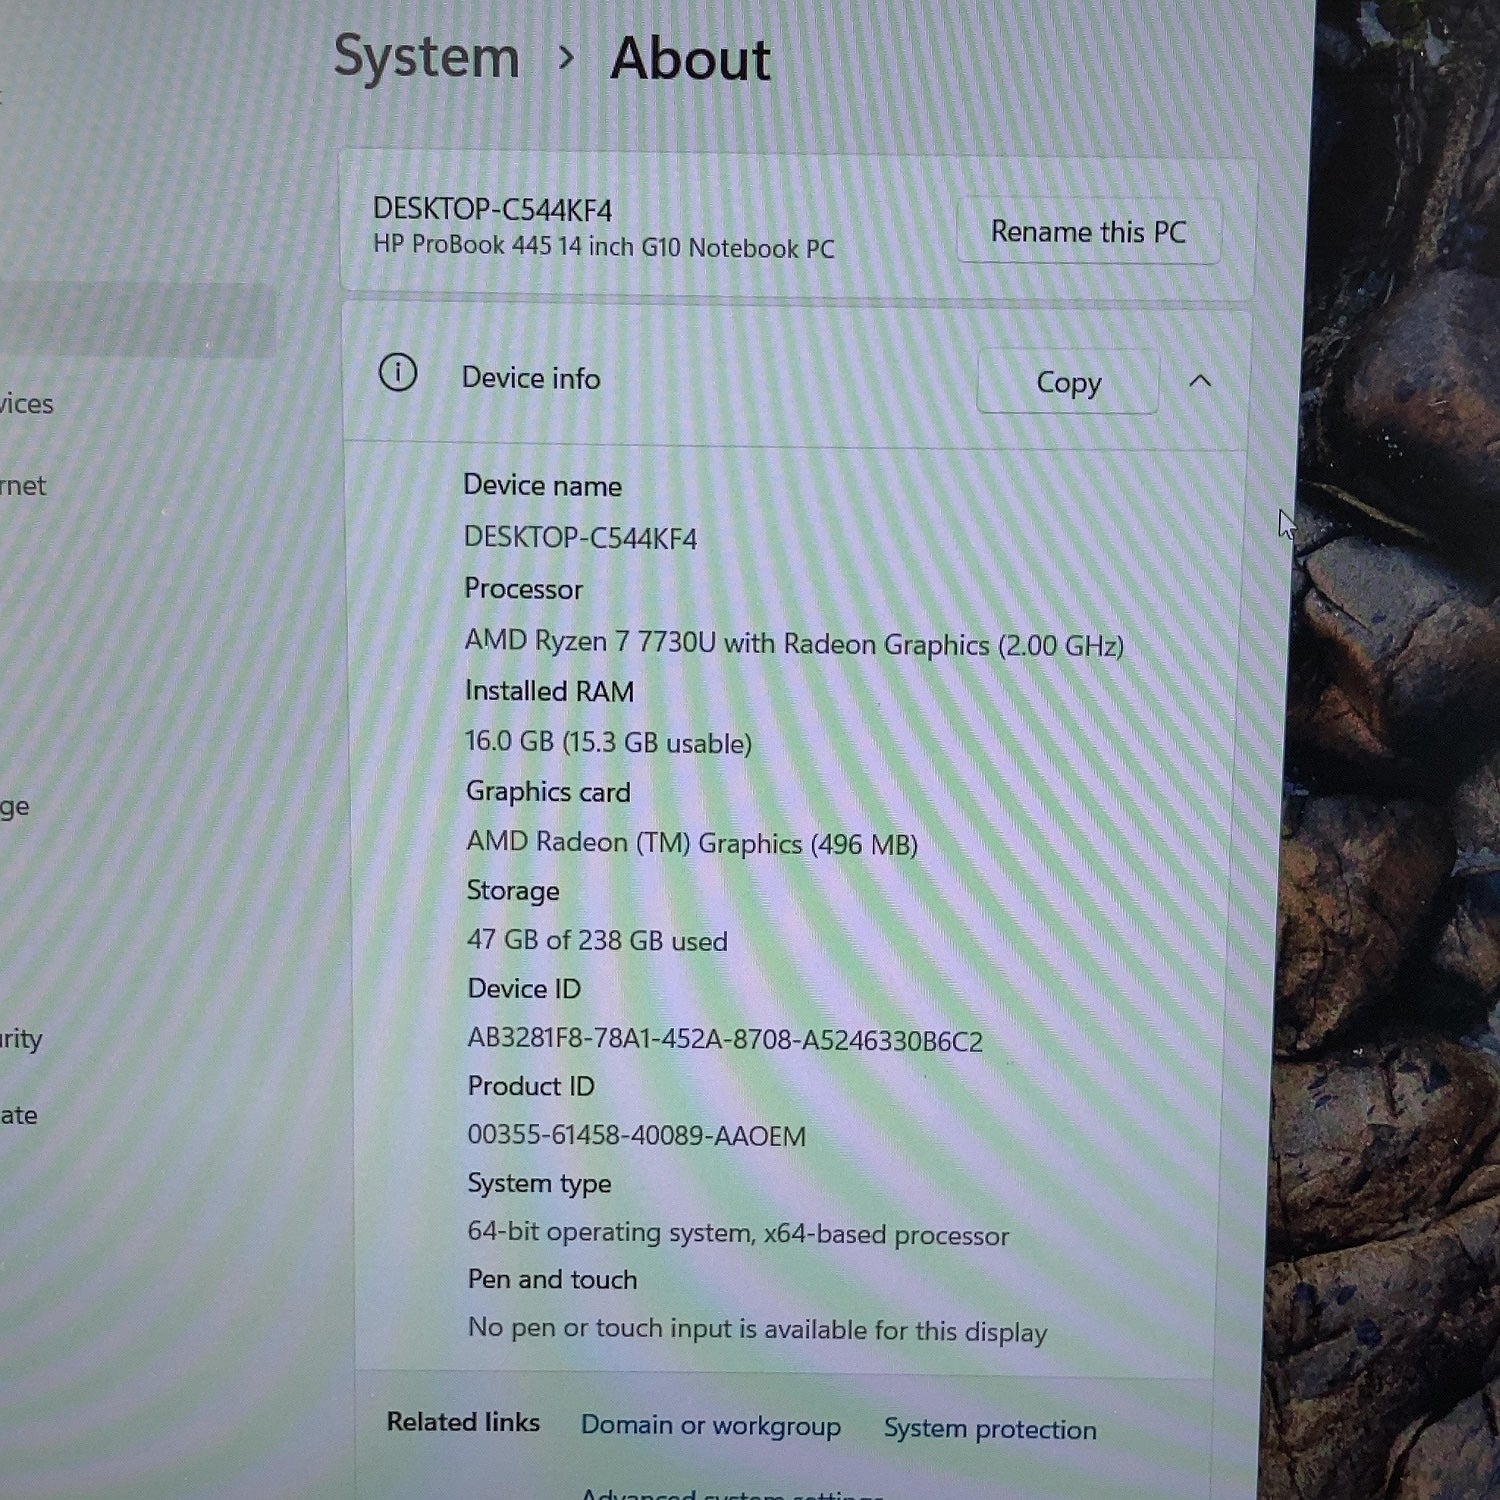1500x1500 pixels.
Task: Click the Pen and touch label
Action: tap(552, 1280)
